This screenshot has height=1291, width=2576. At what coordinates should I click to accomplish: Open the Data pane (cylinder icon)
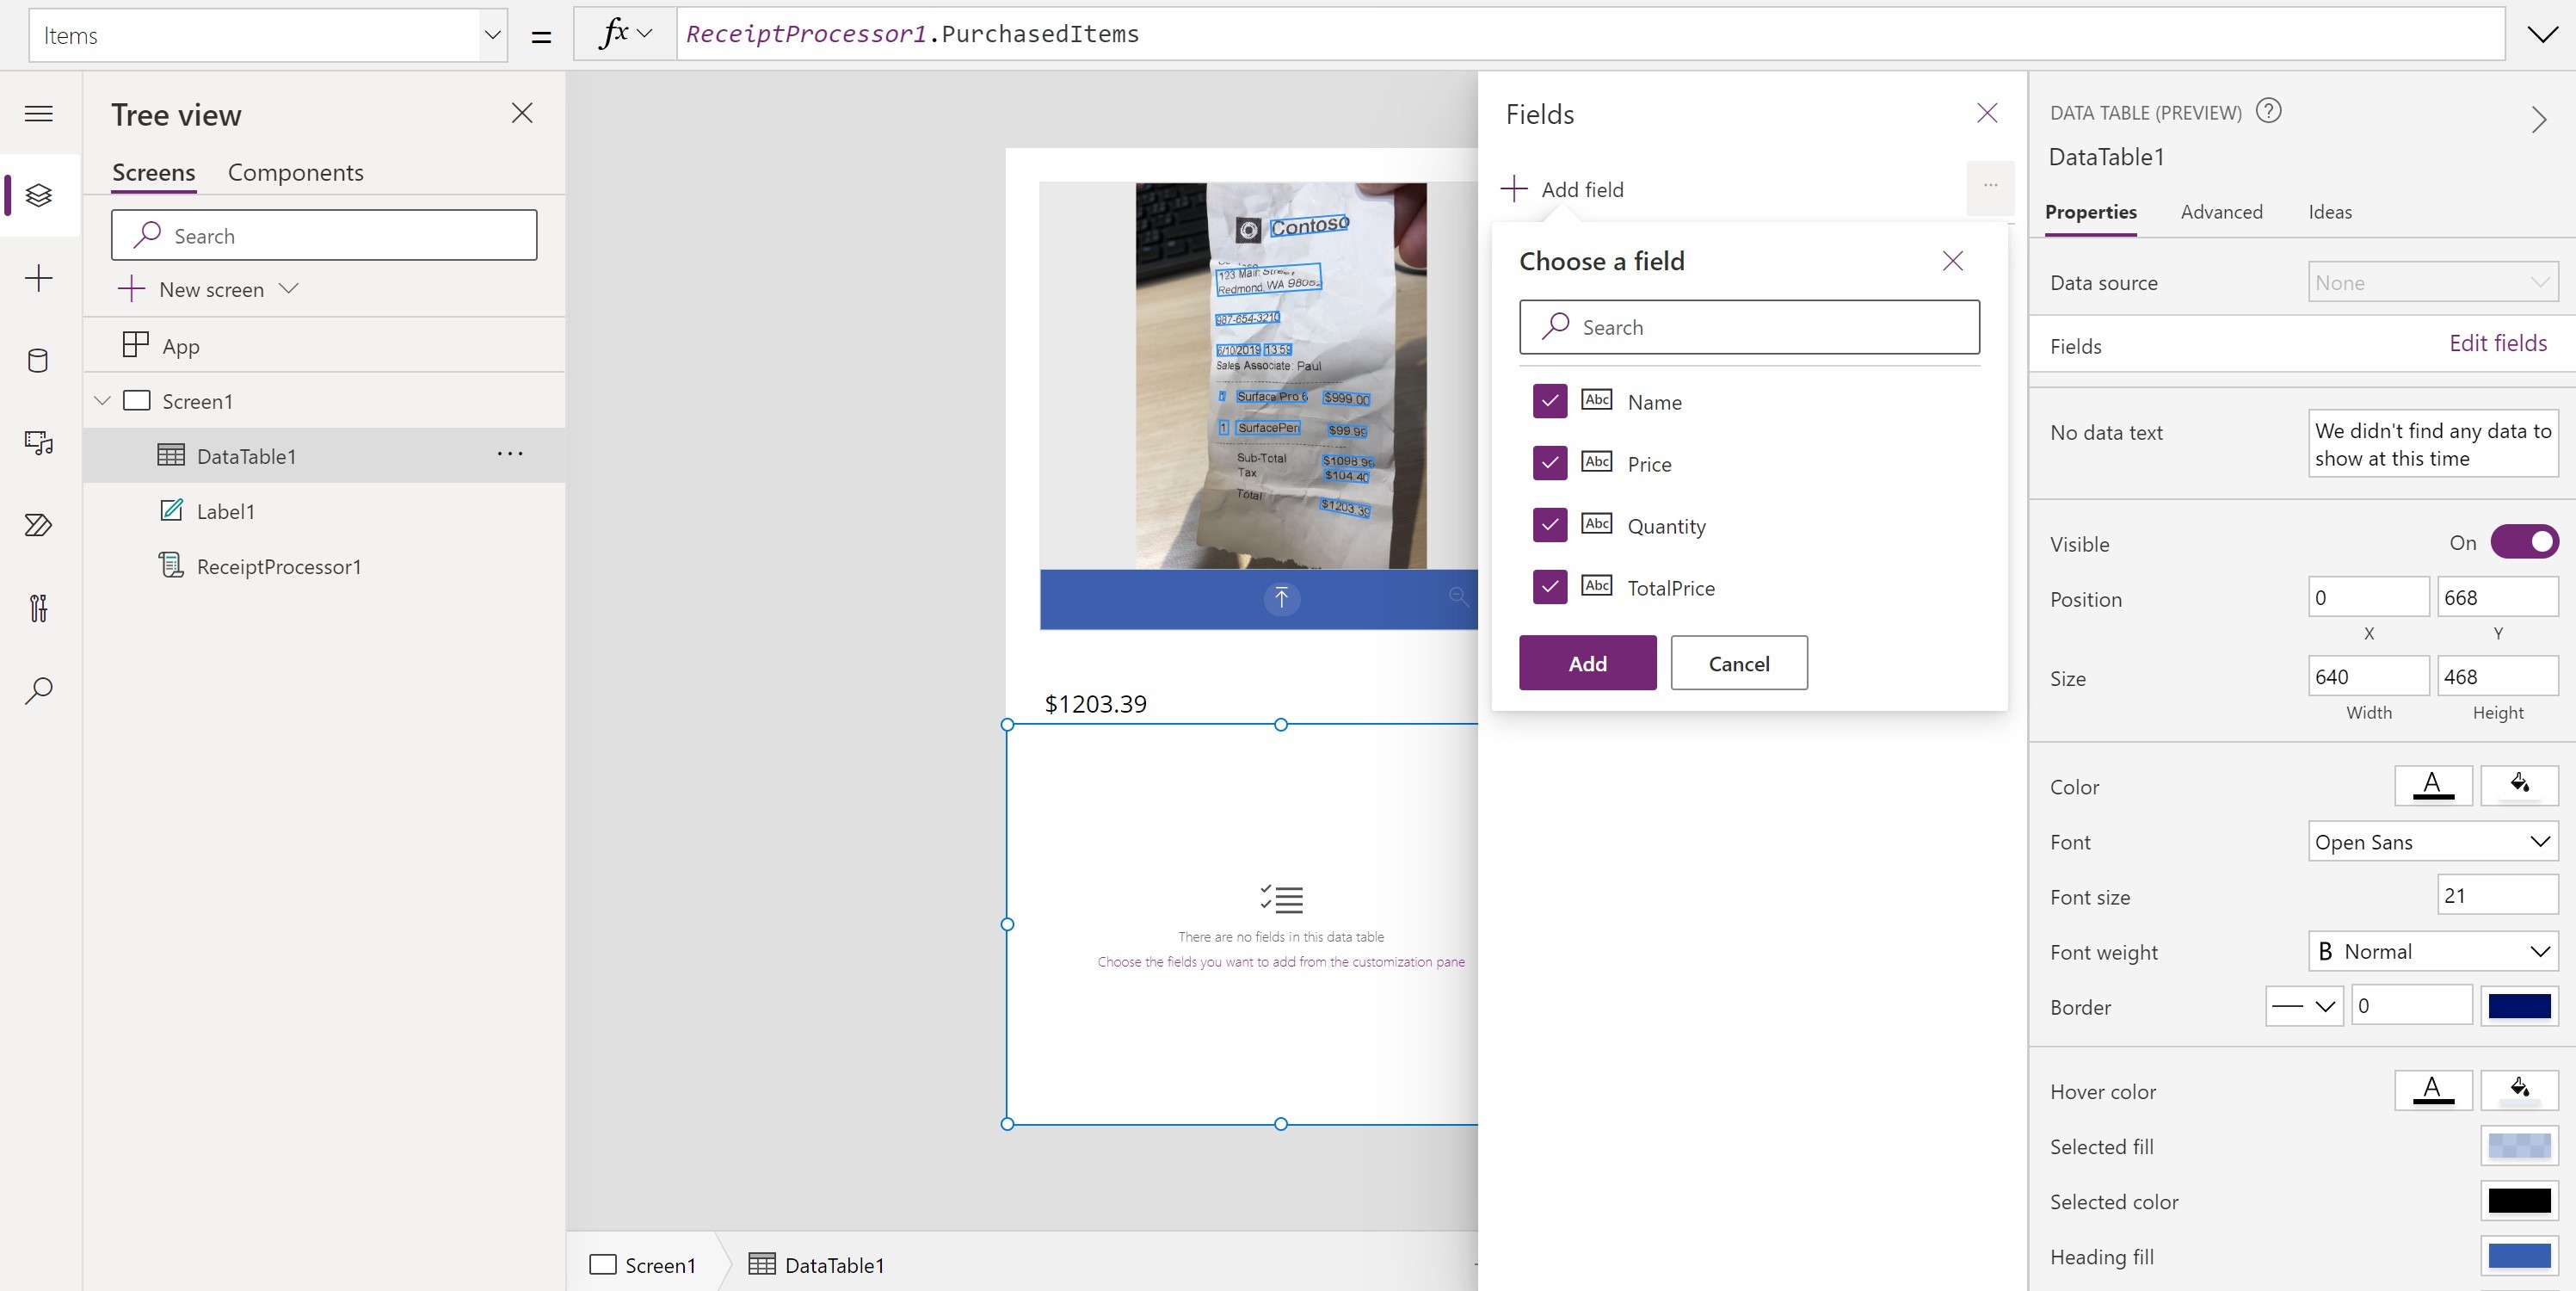click(38, 361)
